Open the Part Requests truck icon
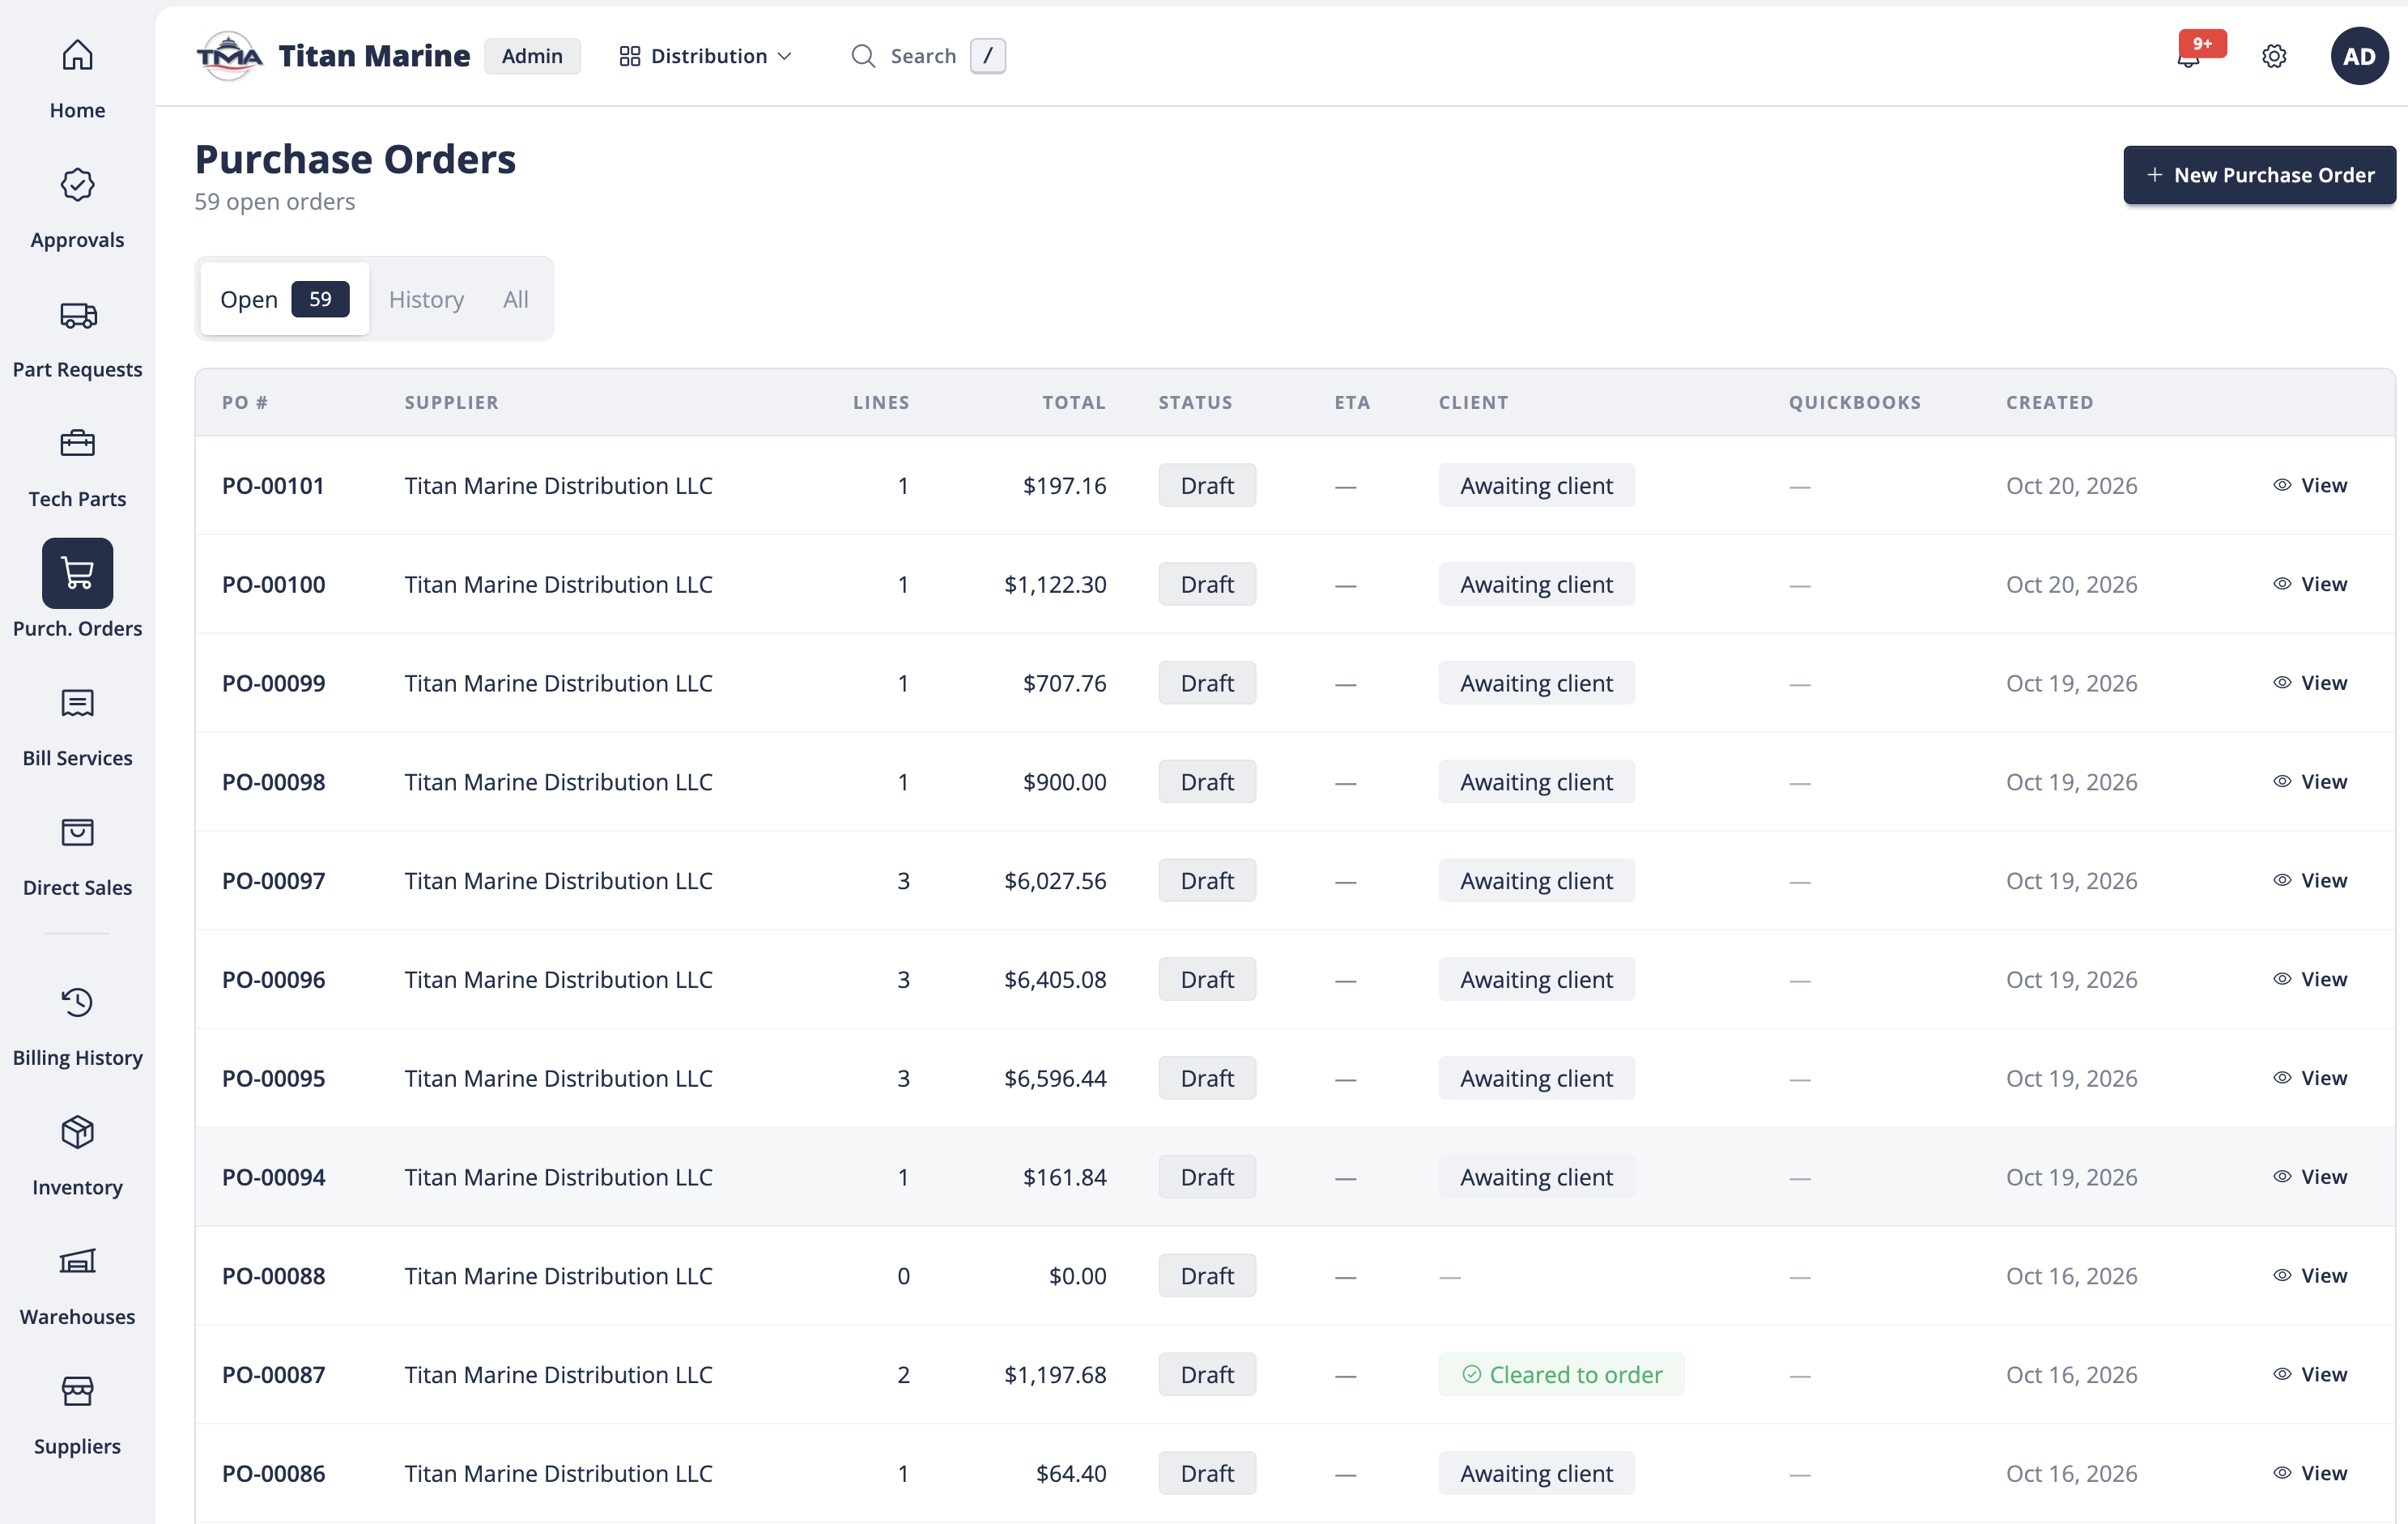 click(x=77, y=315)
